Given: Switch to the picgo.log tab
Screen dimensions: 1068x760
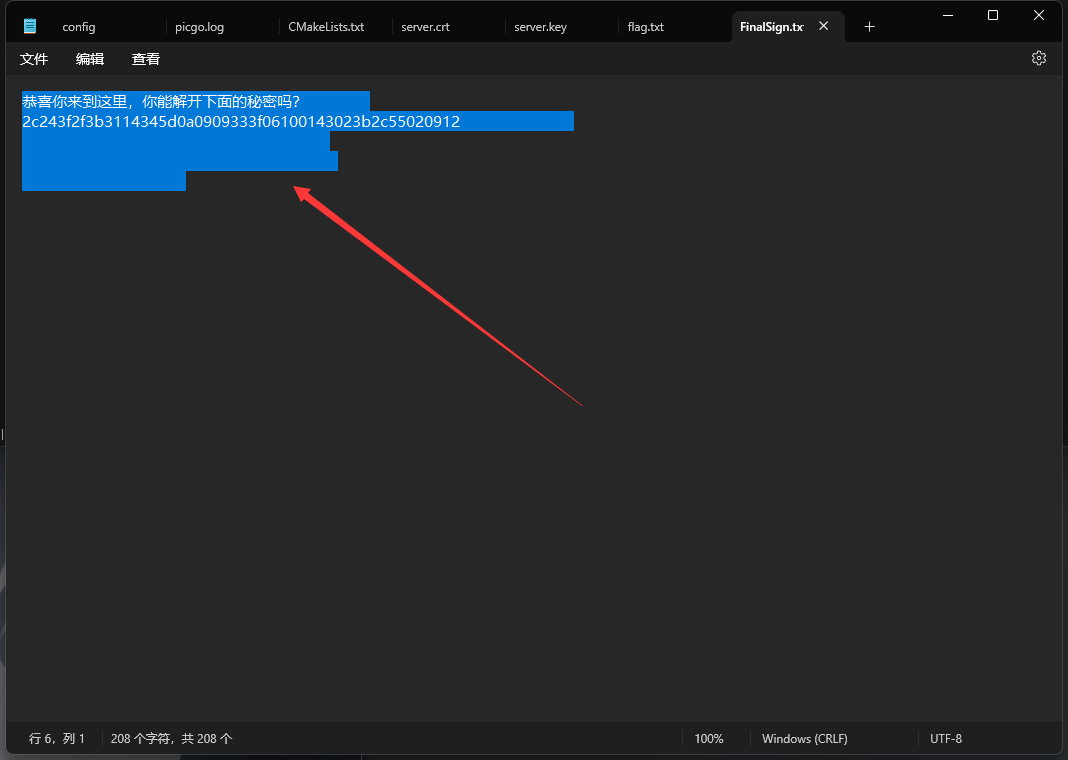Looking at the screenshot, I should tap(200, 27).
